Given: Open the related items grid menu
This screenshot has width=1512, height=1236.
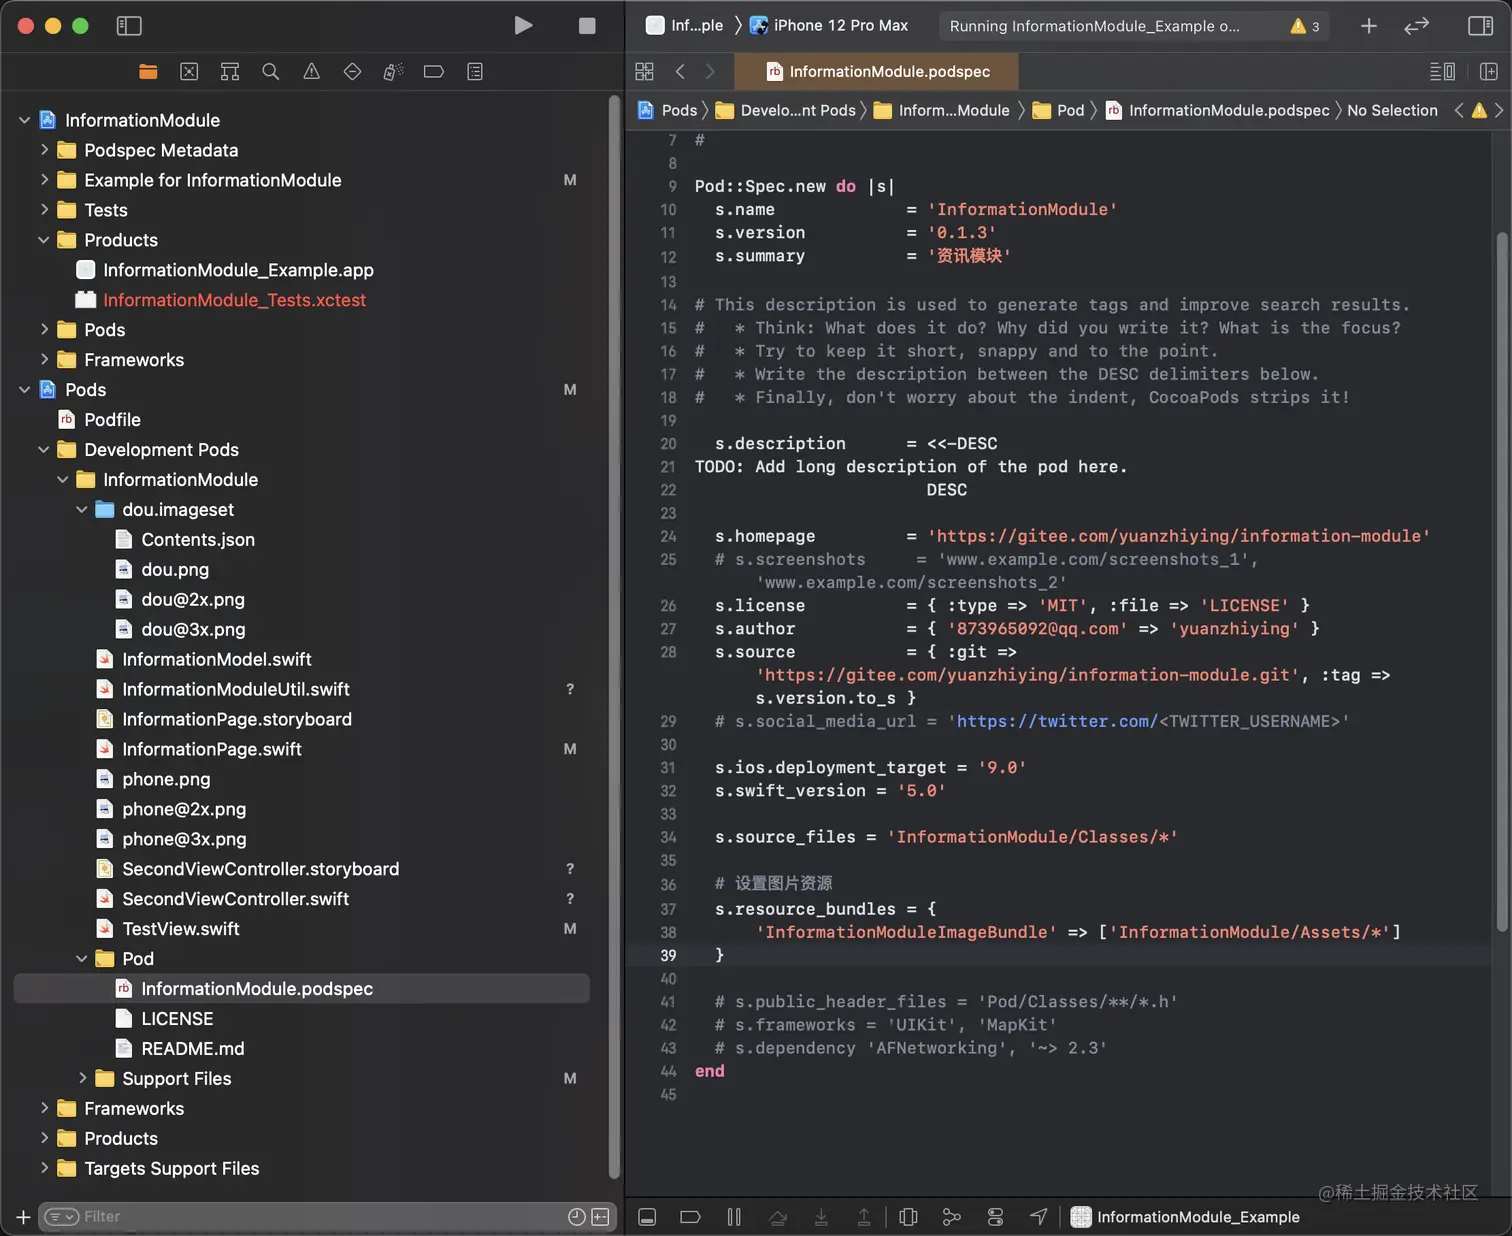Looking at the screenshot, I should (645, 71).
